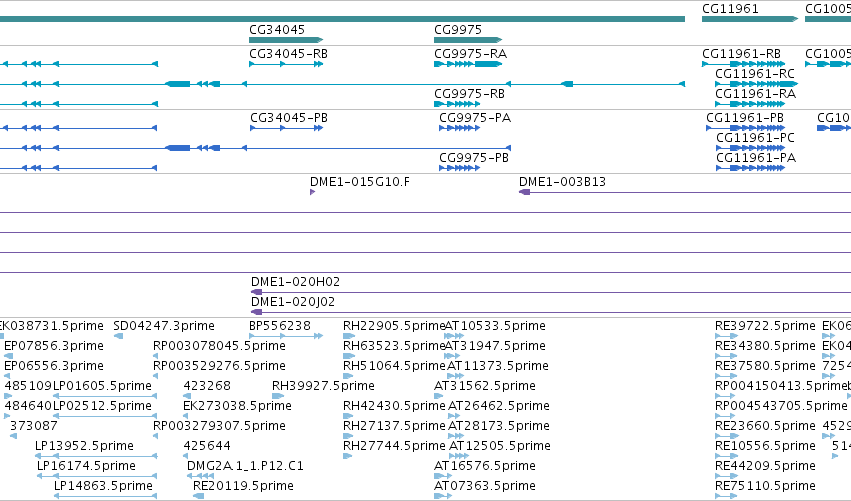This screenshot has height=501, width=851.
Task: Click the CG11961 gene arrow bar
Action: coord(750,19)
